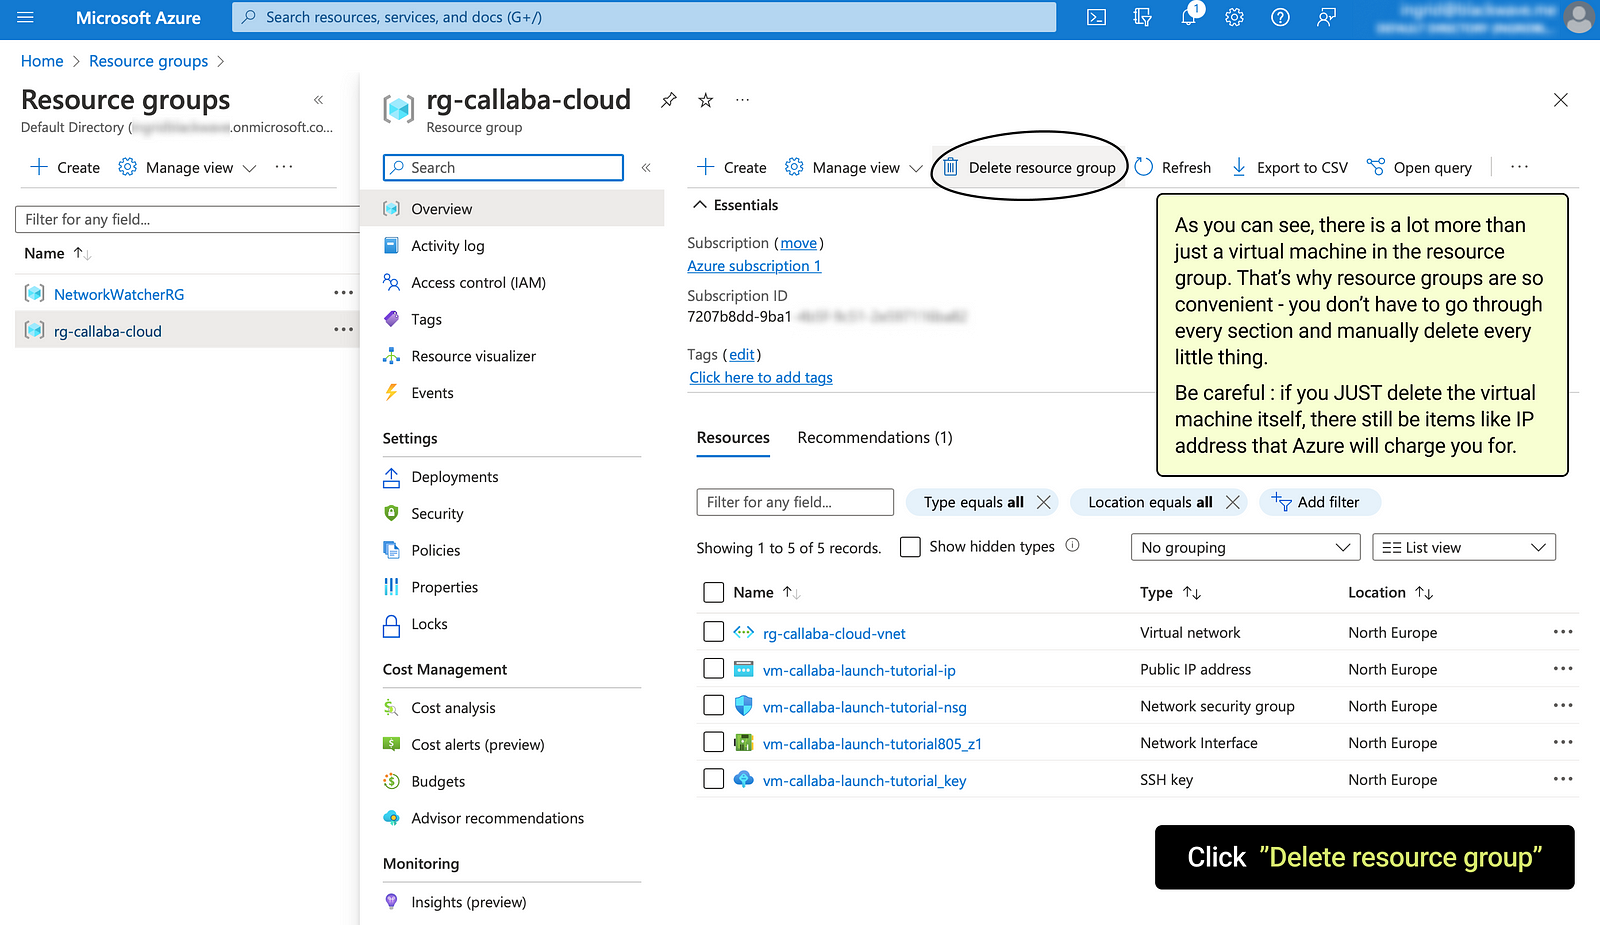Open more commands in Resource groups toolbar

pos(284,167)
